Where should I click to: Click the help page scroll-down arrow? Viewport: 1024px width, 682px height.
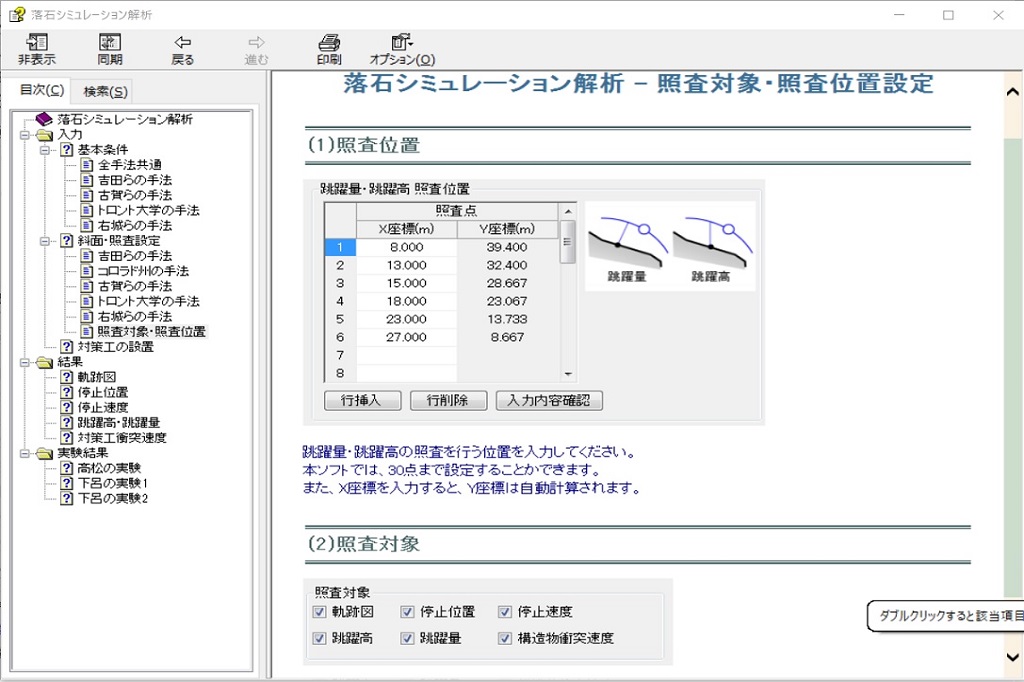pos(1013,657)
